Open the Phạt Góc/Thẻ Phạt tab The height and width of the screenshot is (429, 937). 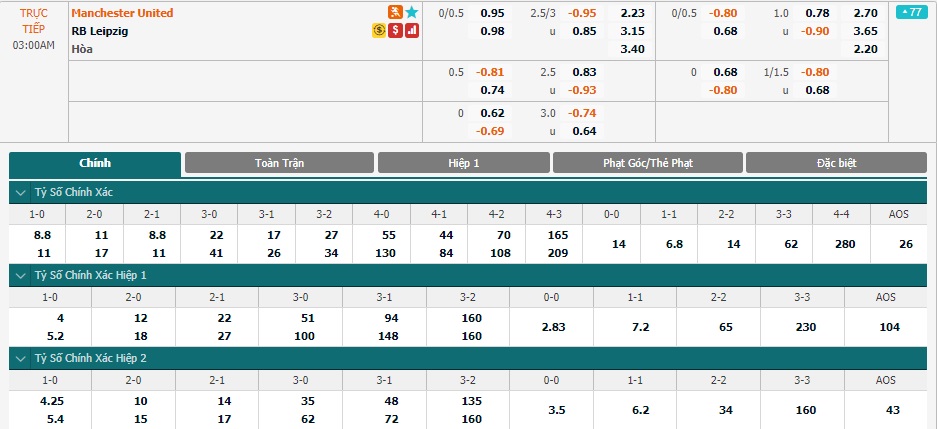(648, 163)
